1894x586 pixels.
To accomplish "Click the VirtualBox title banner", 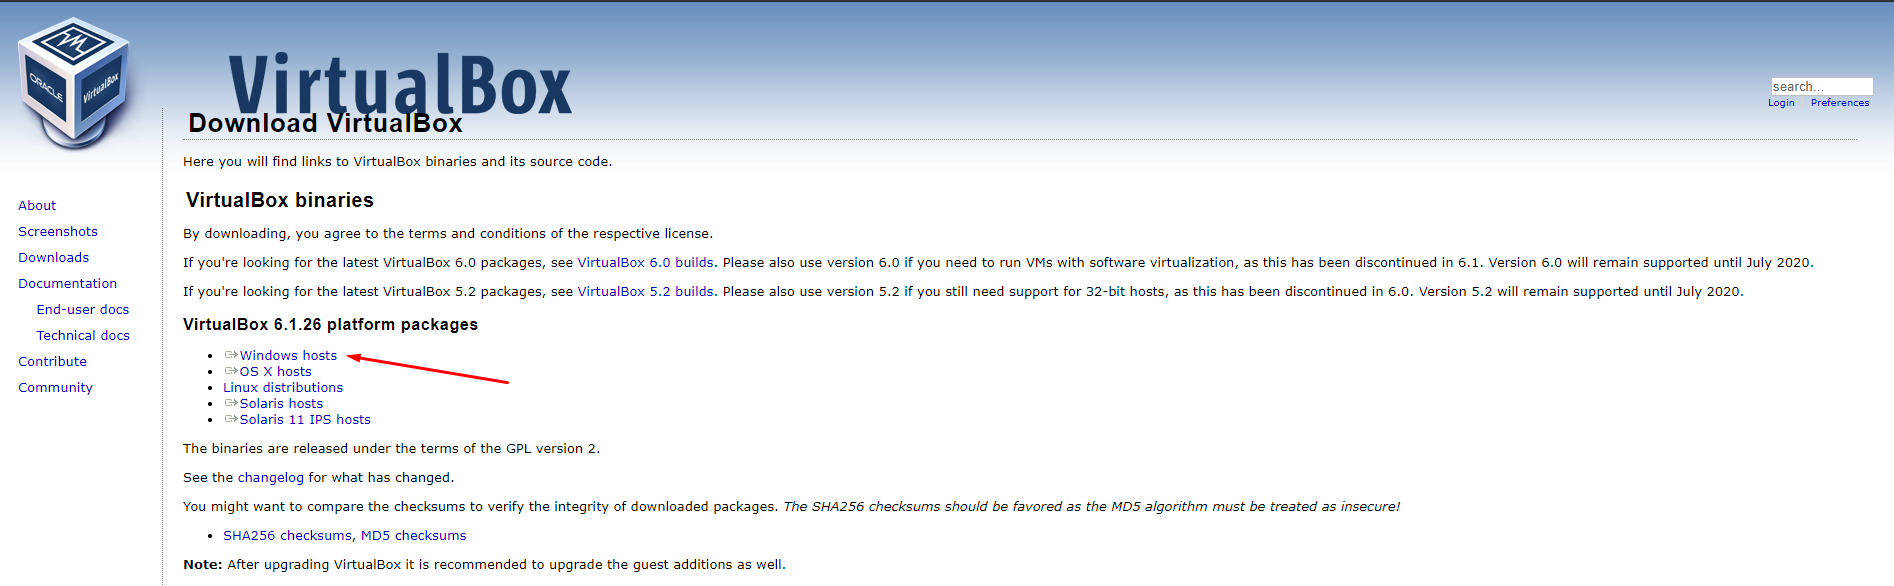I will [400, 84].
